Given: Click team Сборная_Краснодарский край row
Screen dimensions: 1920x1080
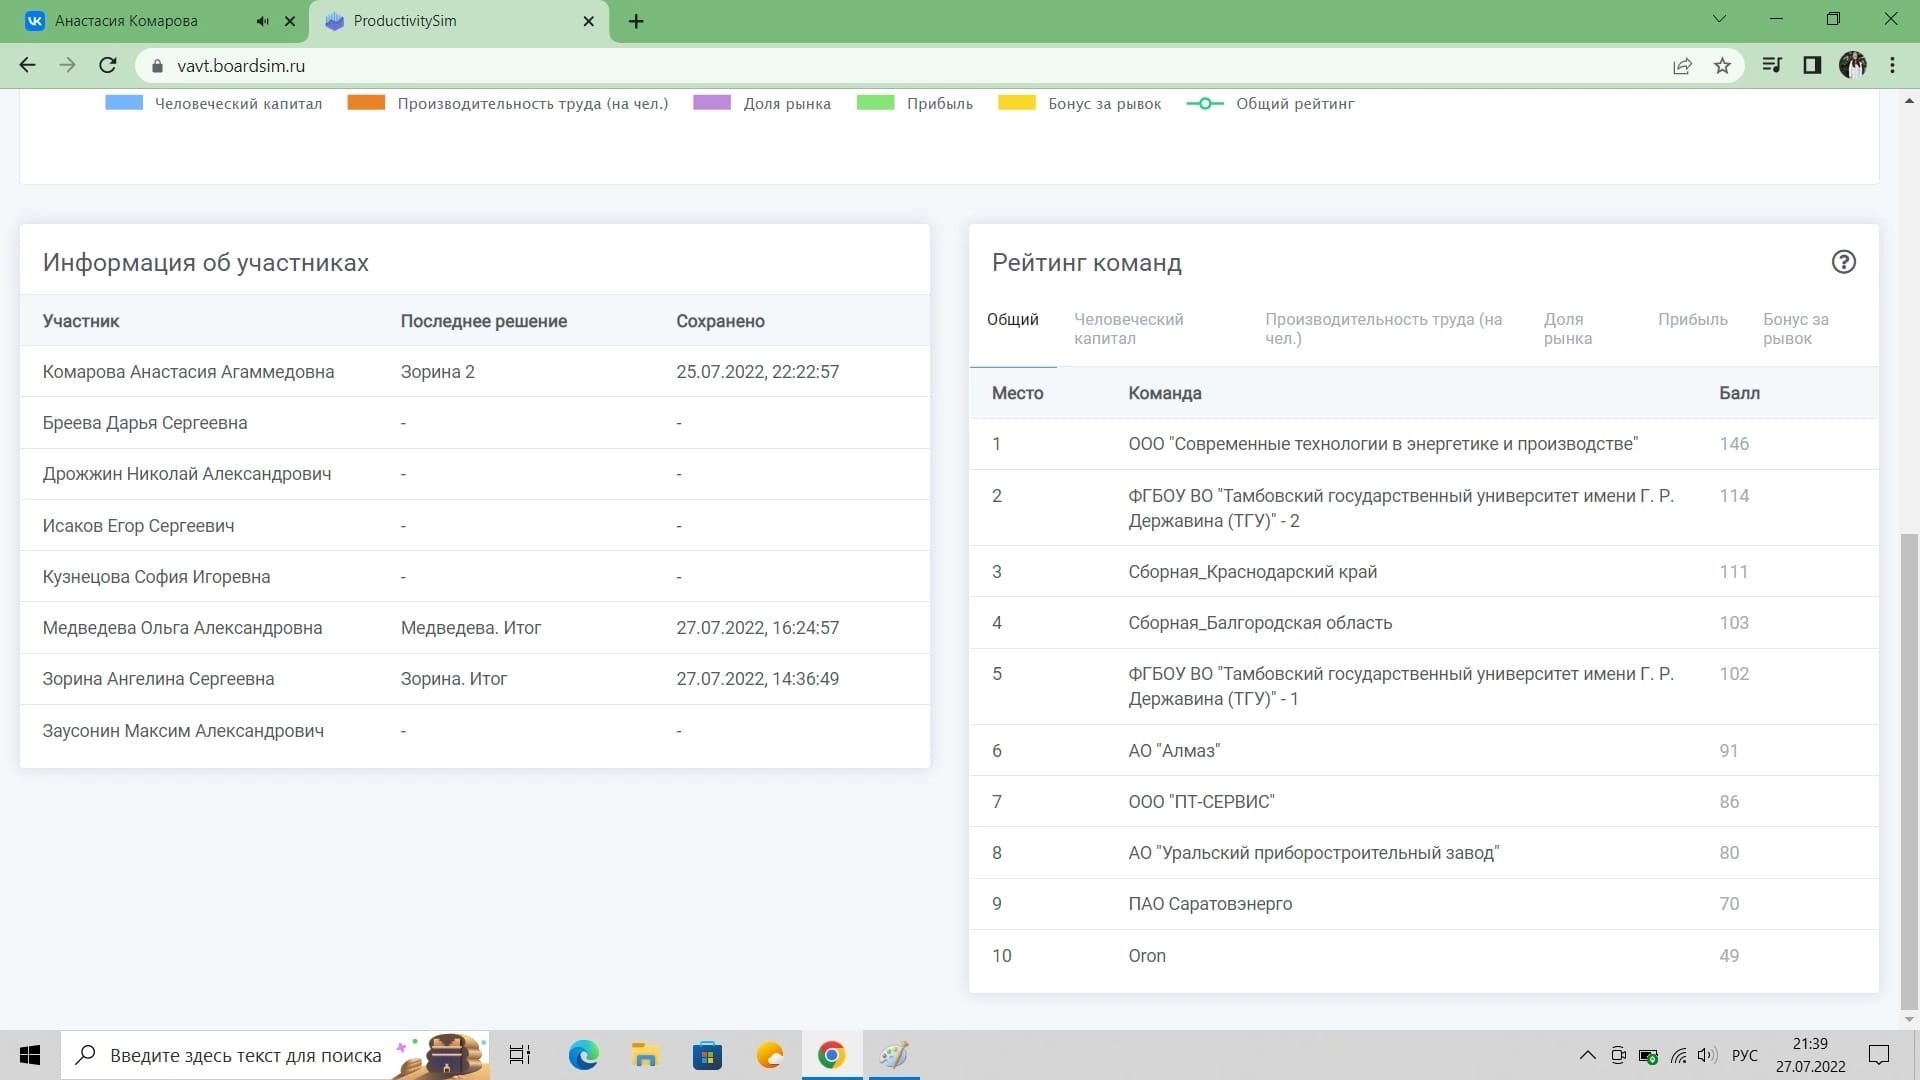Looking at the screenshot, I should [1423, 572].
